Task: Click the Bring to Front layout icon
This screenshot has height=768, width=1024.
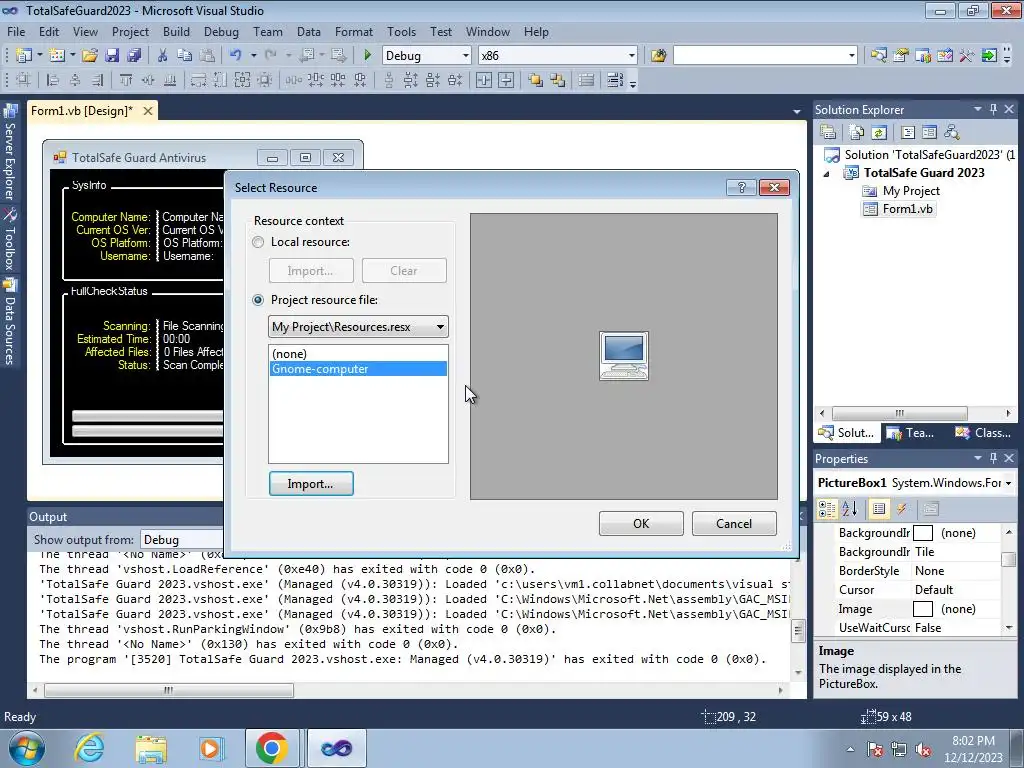Action: [x=536, y=80]
